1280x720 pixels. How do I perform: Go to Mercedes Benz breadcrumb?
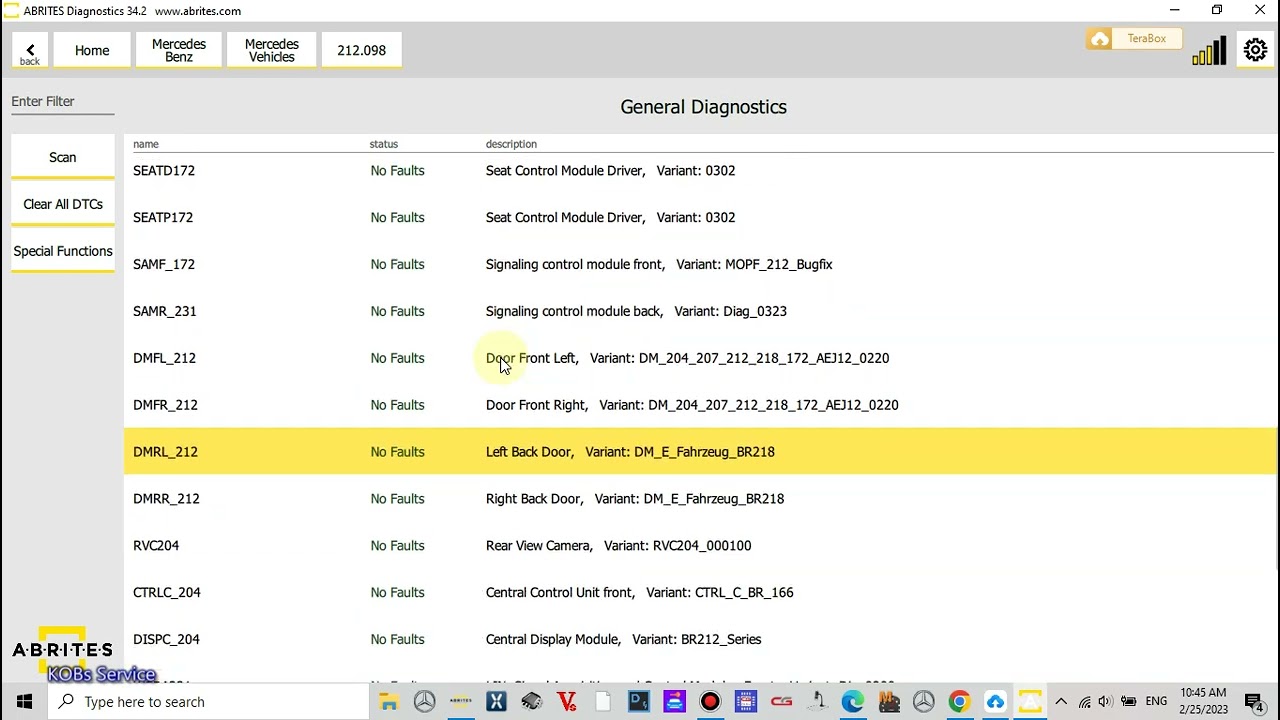[x=179, y=51]
